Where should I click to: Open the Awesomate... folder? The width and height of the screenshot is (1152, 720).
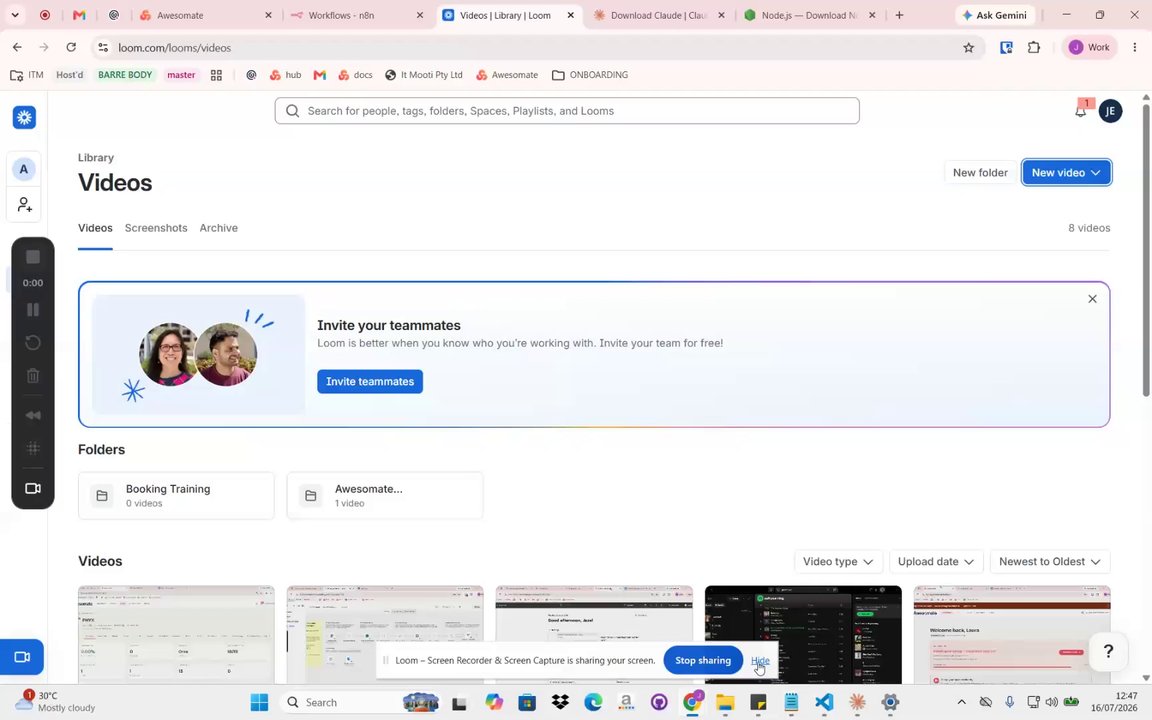385,496
